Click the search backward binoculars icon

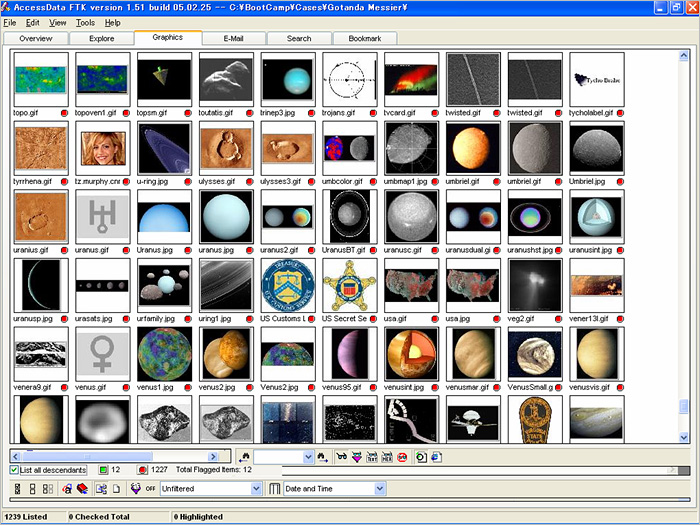pyautogui.click(x=243, y=457)
